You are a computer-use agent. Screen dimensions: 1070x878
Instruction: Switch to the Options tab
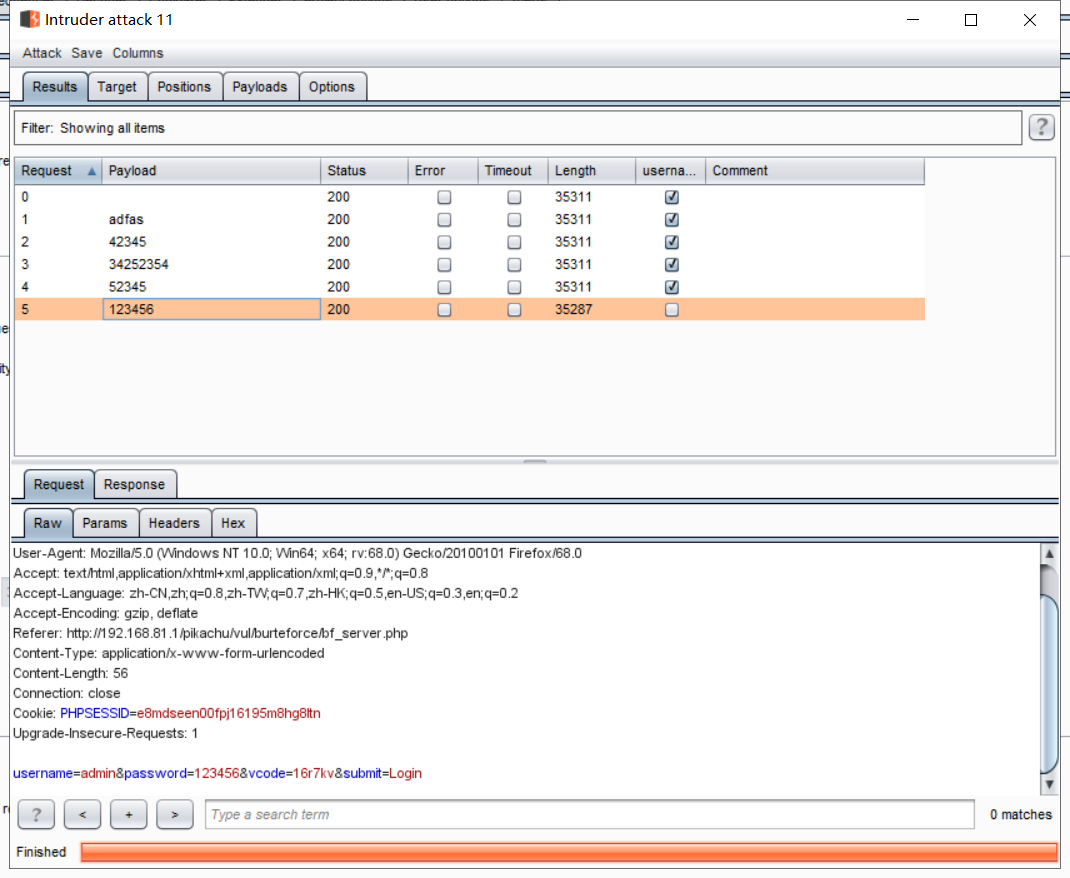coord(332,87)
